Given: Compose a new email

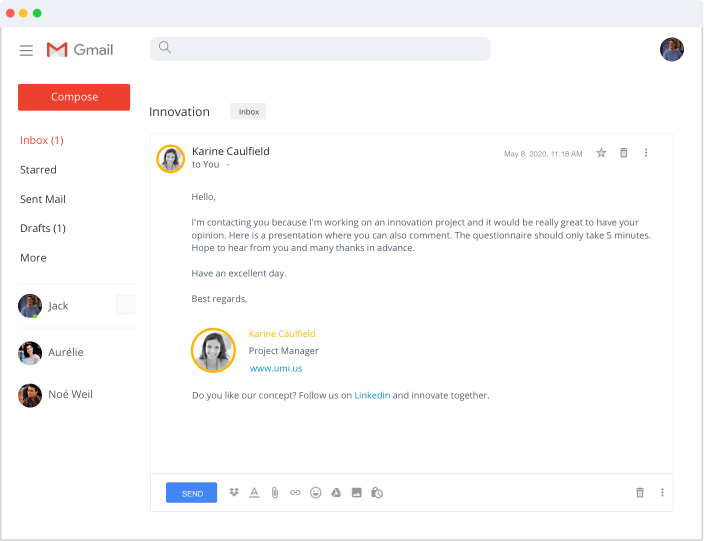Looking at the screenshot, I should click(x=74, y=97).
